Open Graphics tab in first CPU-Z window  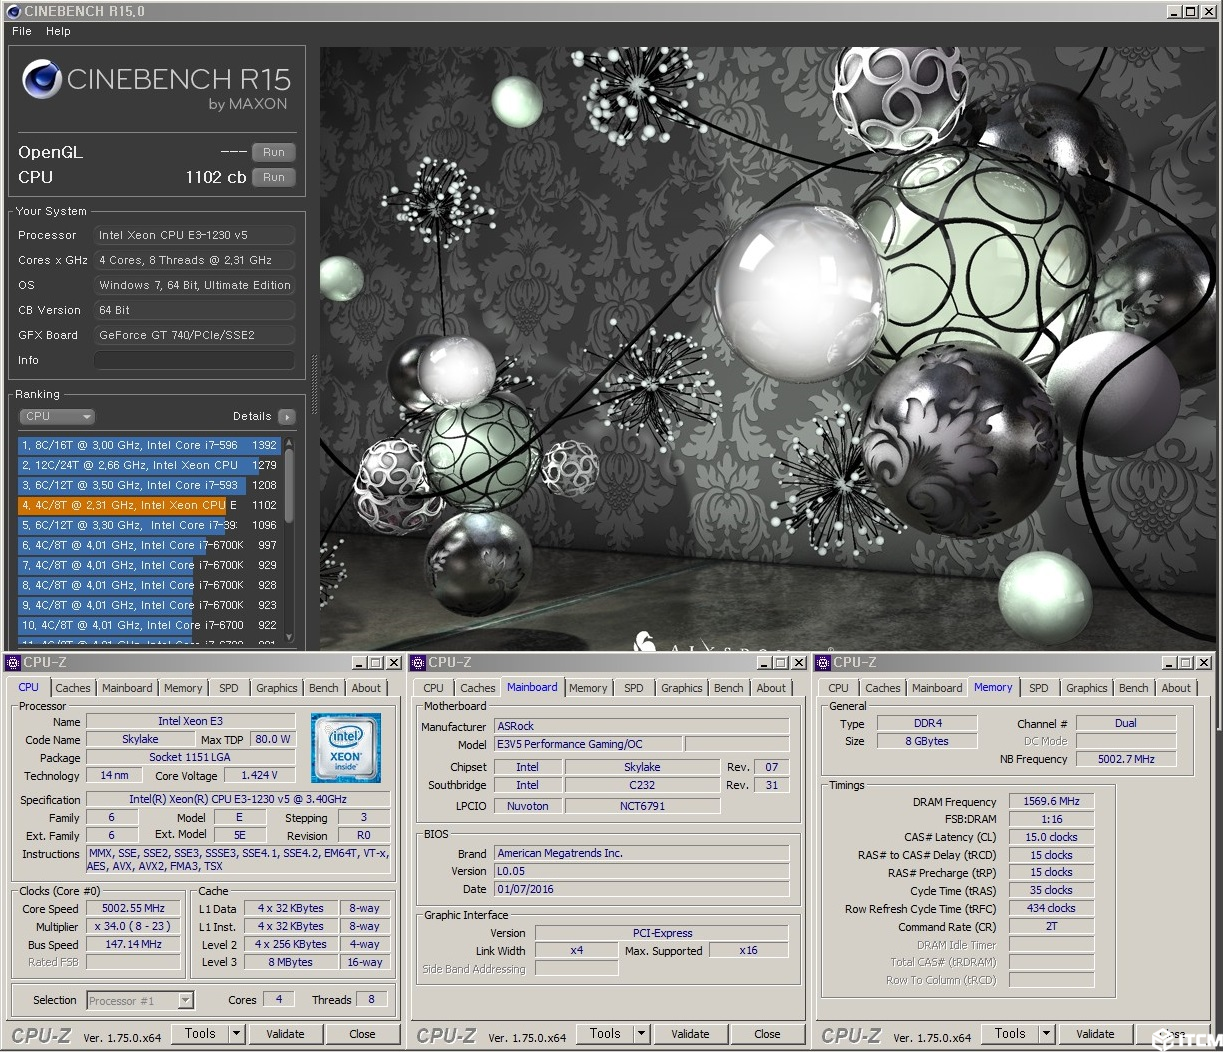pos(277,688)
